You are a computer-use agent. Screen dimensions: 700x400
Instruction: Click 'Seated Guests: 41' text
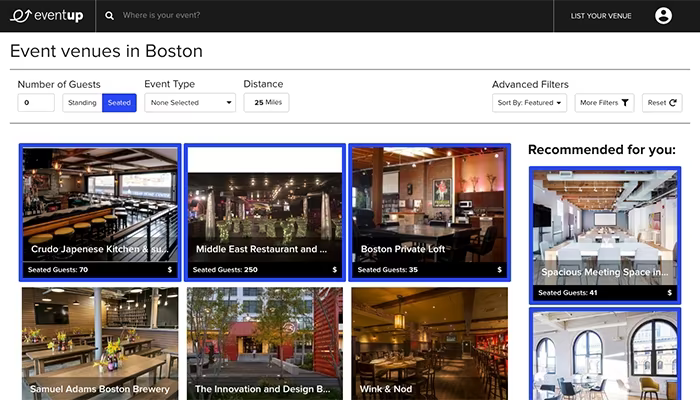(567, 293)
